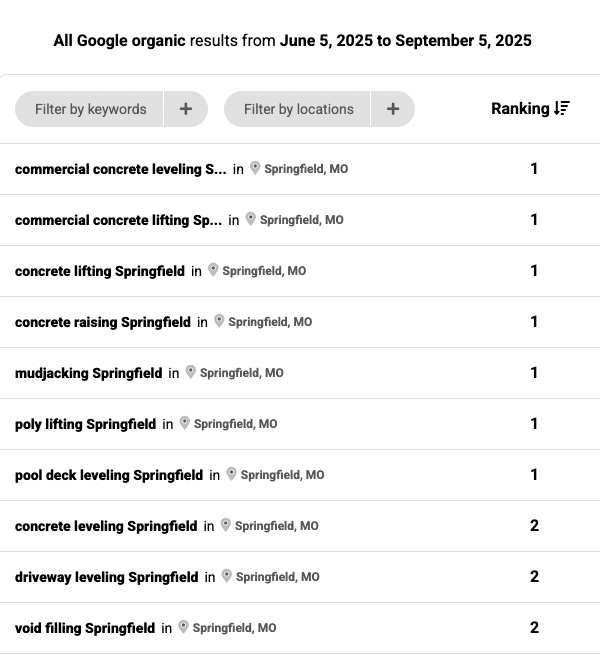Screen dimensions: 600x659
Task: Open driveway leveling Springfield keyword
Action: point(106,577)
